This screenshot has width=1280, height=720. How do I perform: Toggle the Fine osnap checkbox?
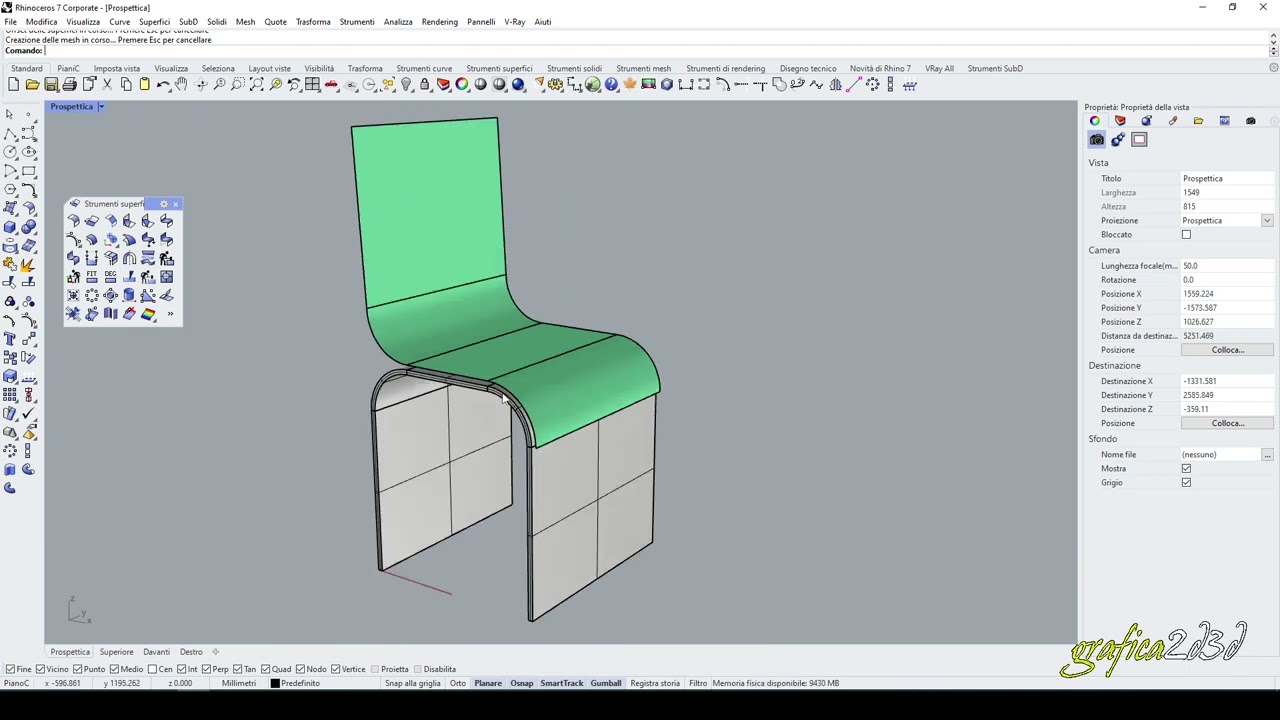[x=10, y=669]
